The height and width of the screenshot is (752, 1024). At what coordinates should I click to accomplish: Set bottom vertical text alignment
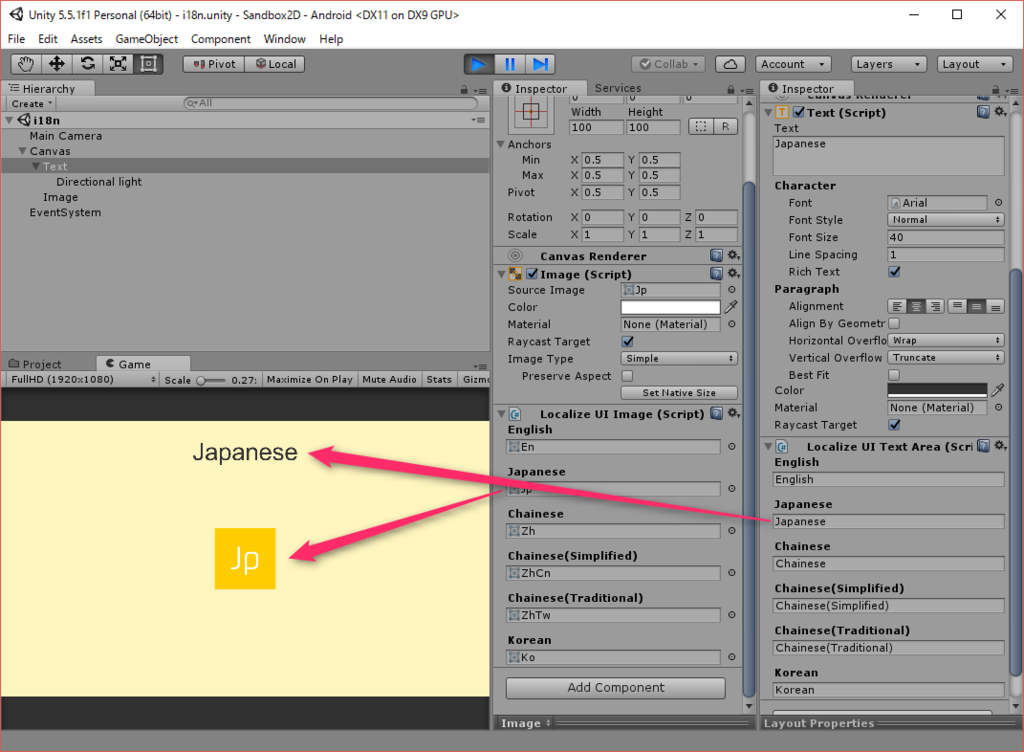pos(995,306)
